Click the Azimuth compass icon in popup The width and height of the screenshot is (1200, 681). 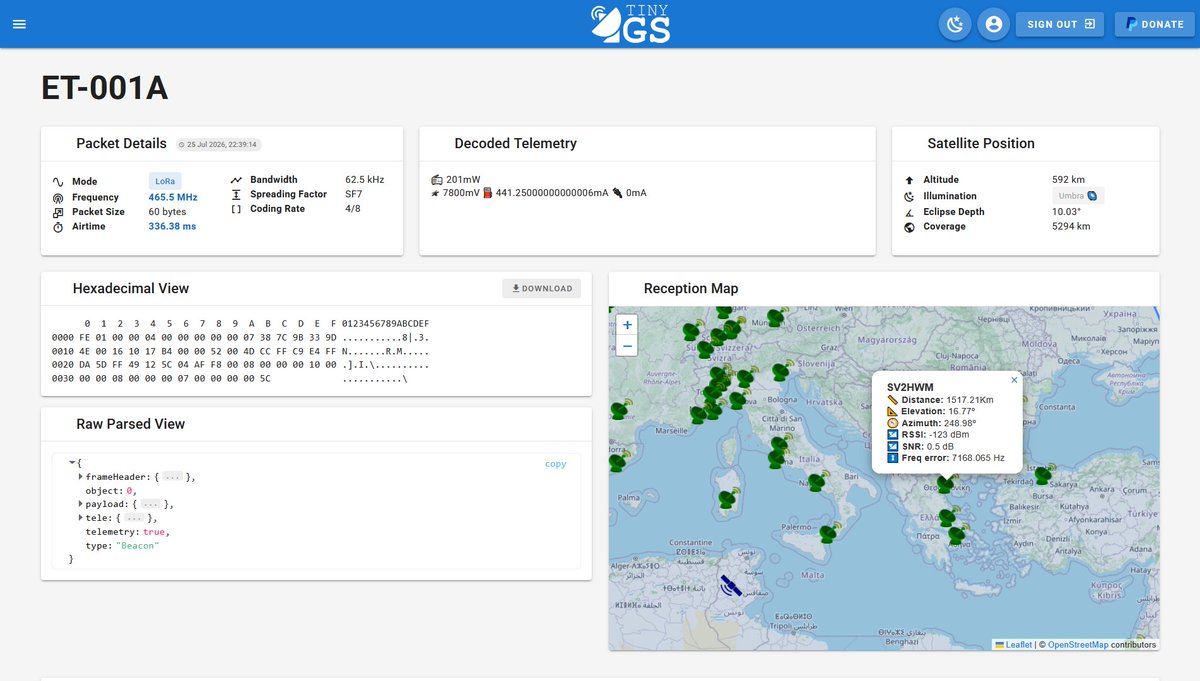(x=893, y=423)
